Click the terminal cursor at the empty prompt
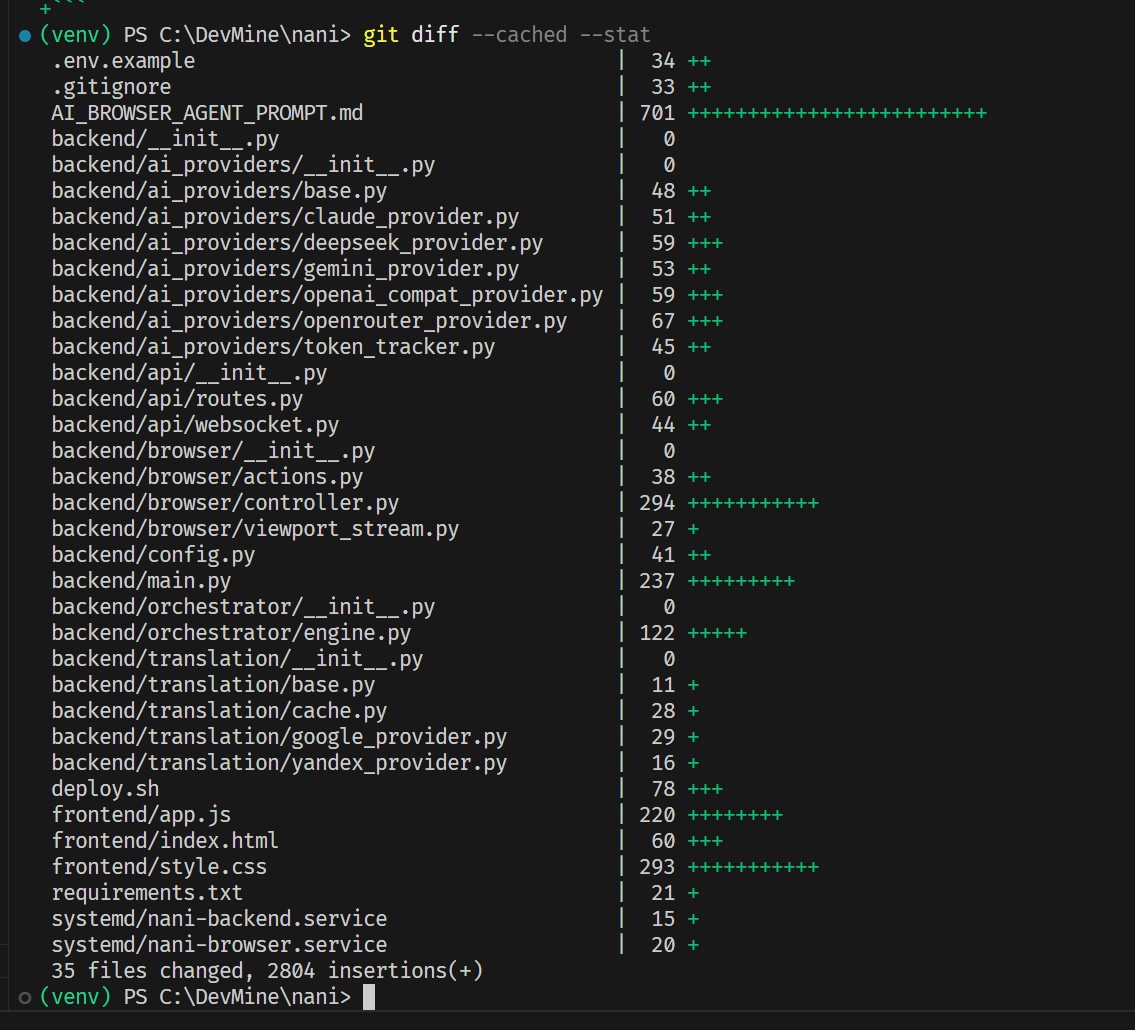1135x1030 pixels. coord(369,997)
